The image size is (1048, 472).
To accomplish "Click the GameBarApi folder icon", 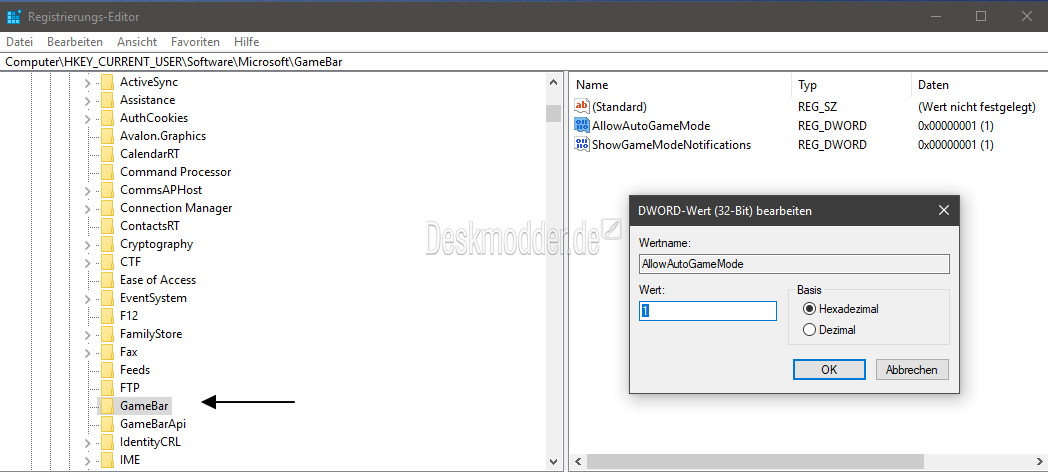I will 107,424.
